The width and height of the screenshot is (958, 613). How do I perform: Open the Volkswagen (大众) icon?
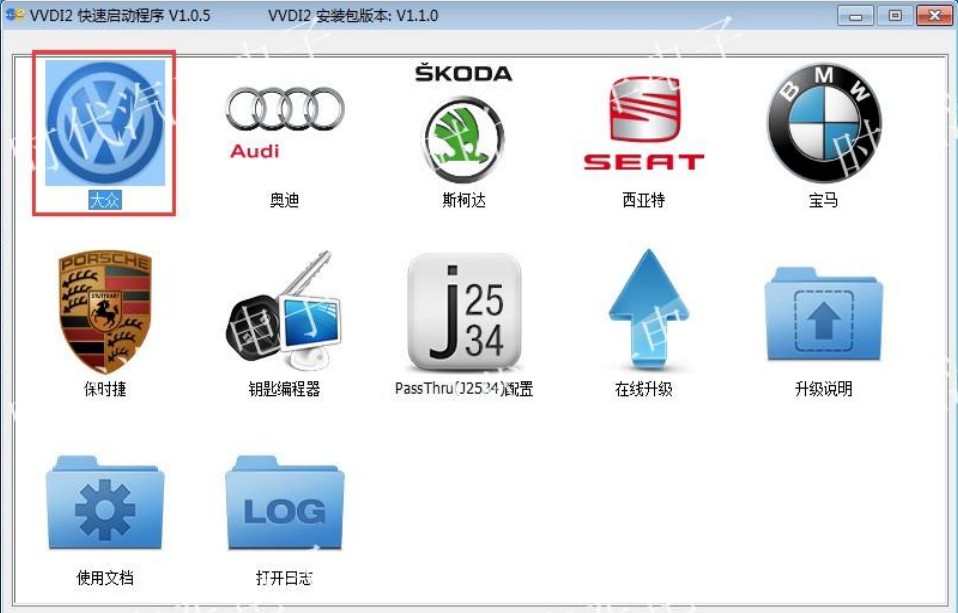click(105, 123)
